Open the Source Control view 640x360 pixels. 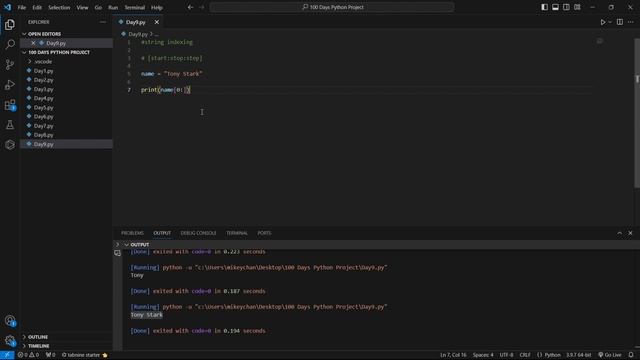pyautogui.click(x=10, y=64)
